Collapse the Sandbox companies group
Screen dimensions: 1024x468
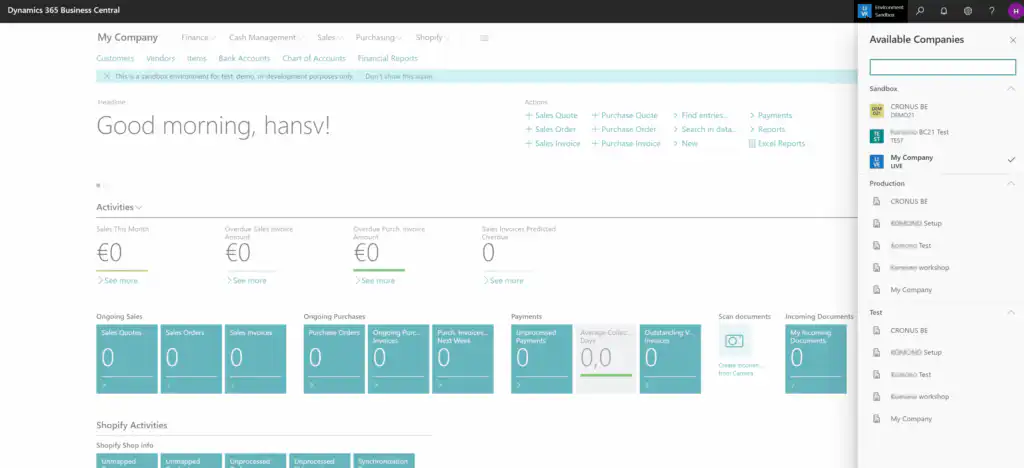(1011, 89)
